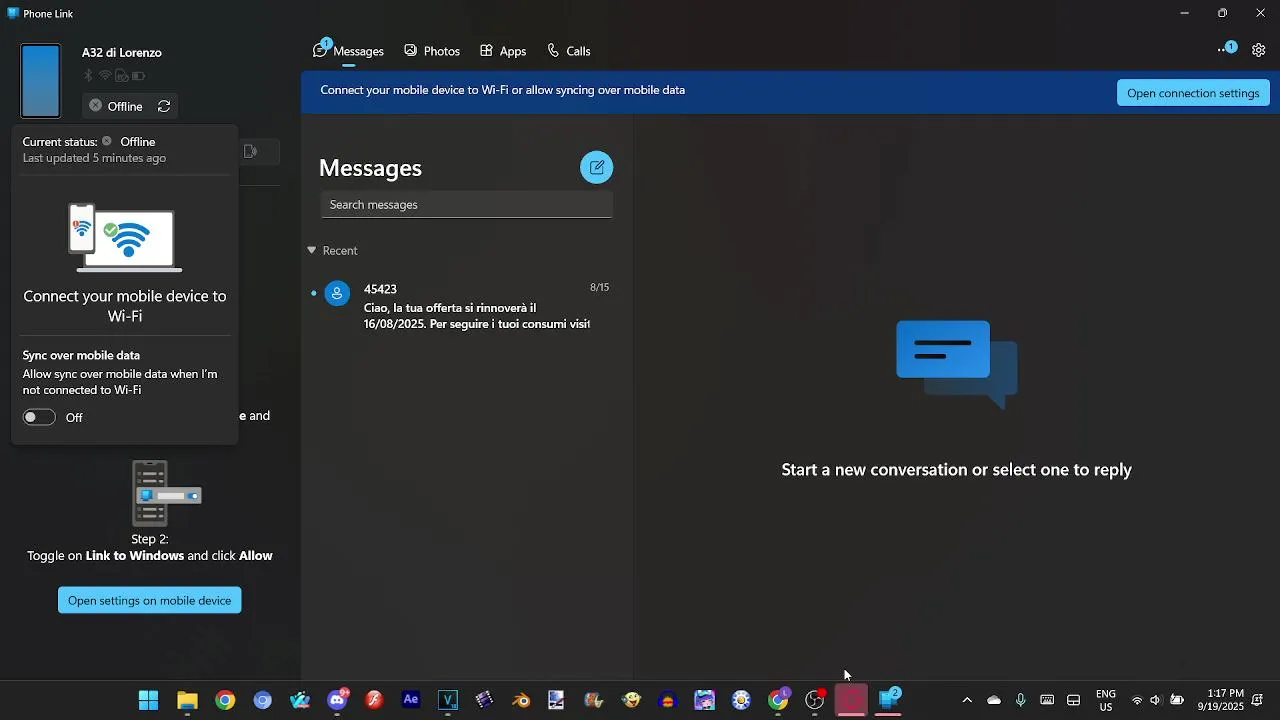
Task: Switch to the Messages tab
Action: (x=349, y=51)
